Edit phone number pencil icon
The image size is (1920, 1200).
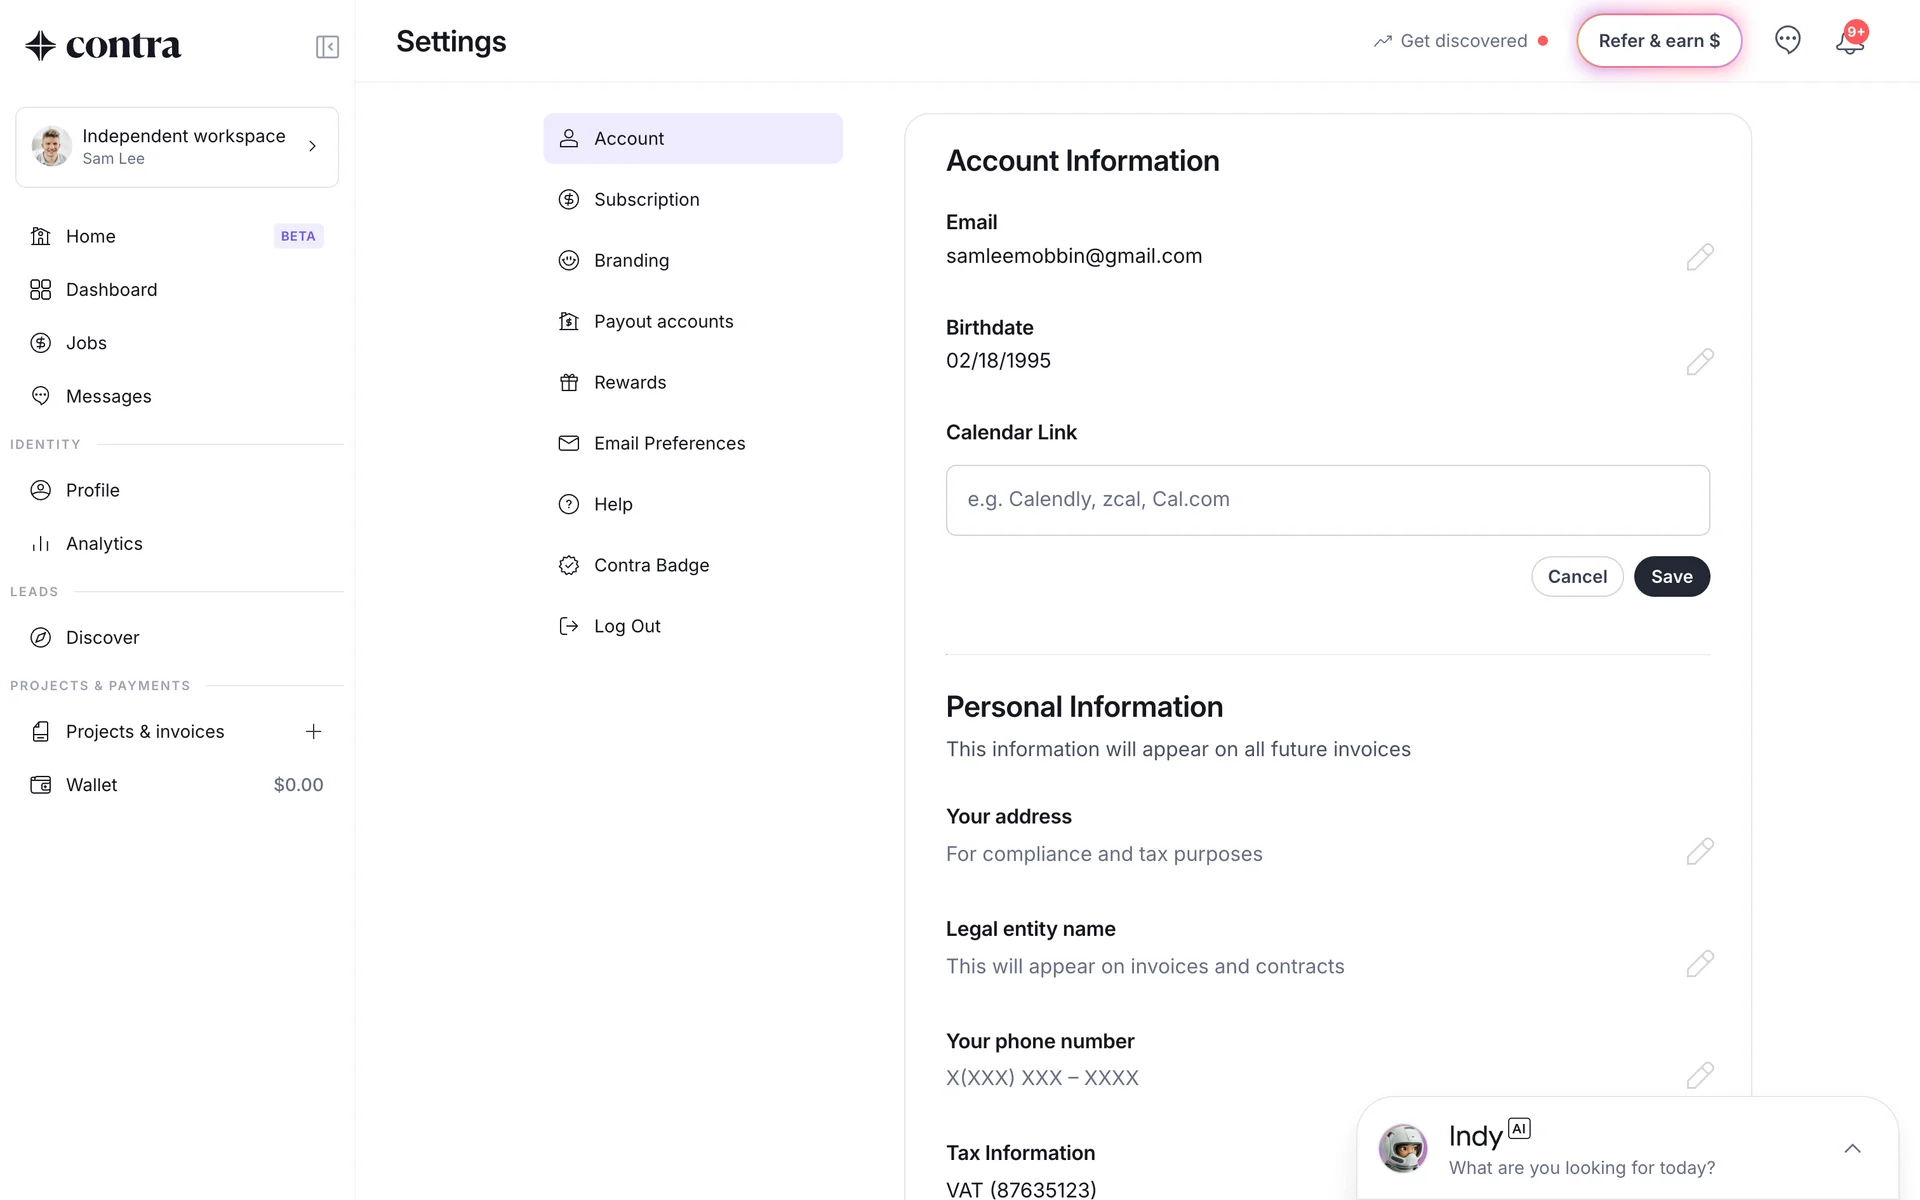[x=1699, y=1076]
